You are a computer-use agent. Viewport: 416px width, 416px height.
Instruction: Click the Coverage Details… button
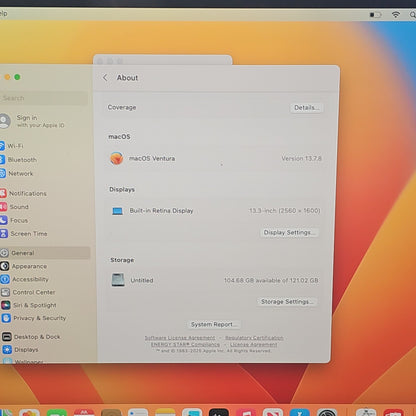[x=306, y=108]
